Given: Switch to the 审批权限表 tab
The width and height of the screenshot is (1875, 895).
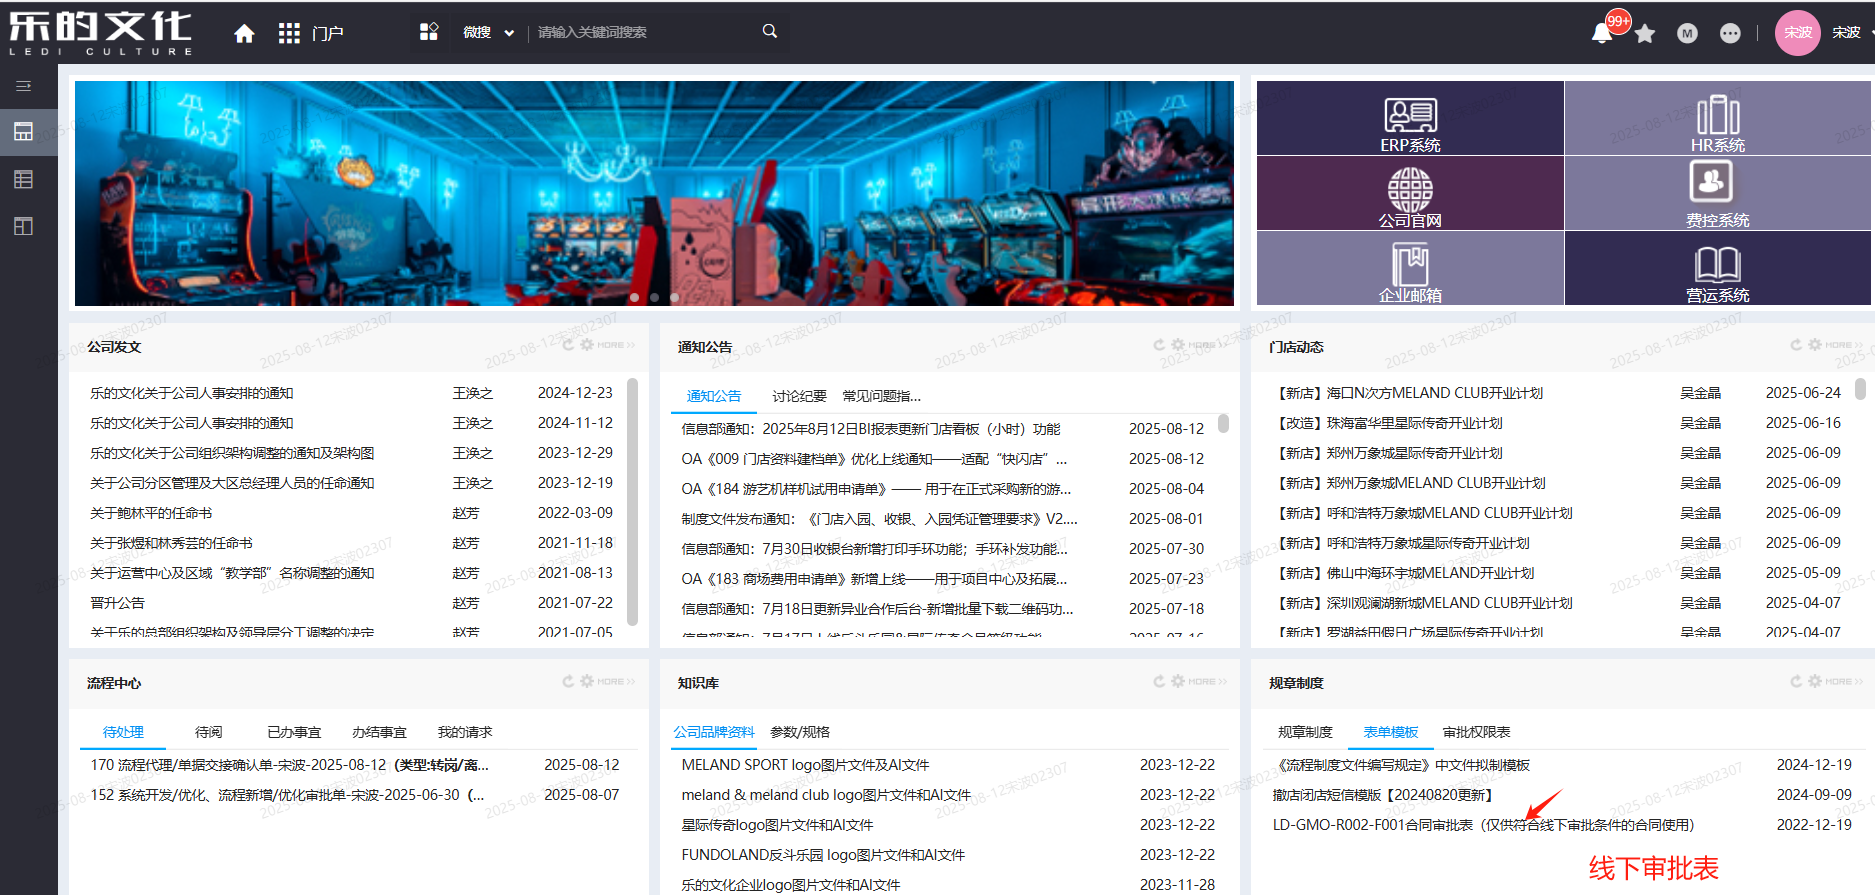Looking at the screenshot, I should coord(1476,732).
